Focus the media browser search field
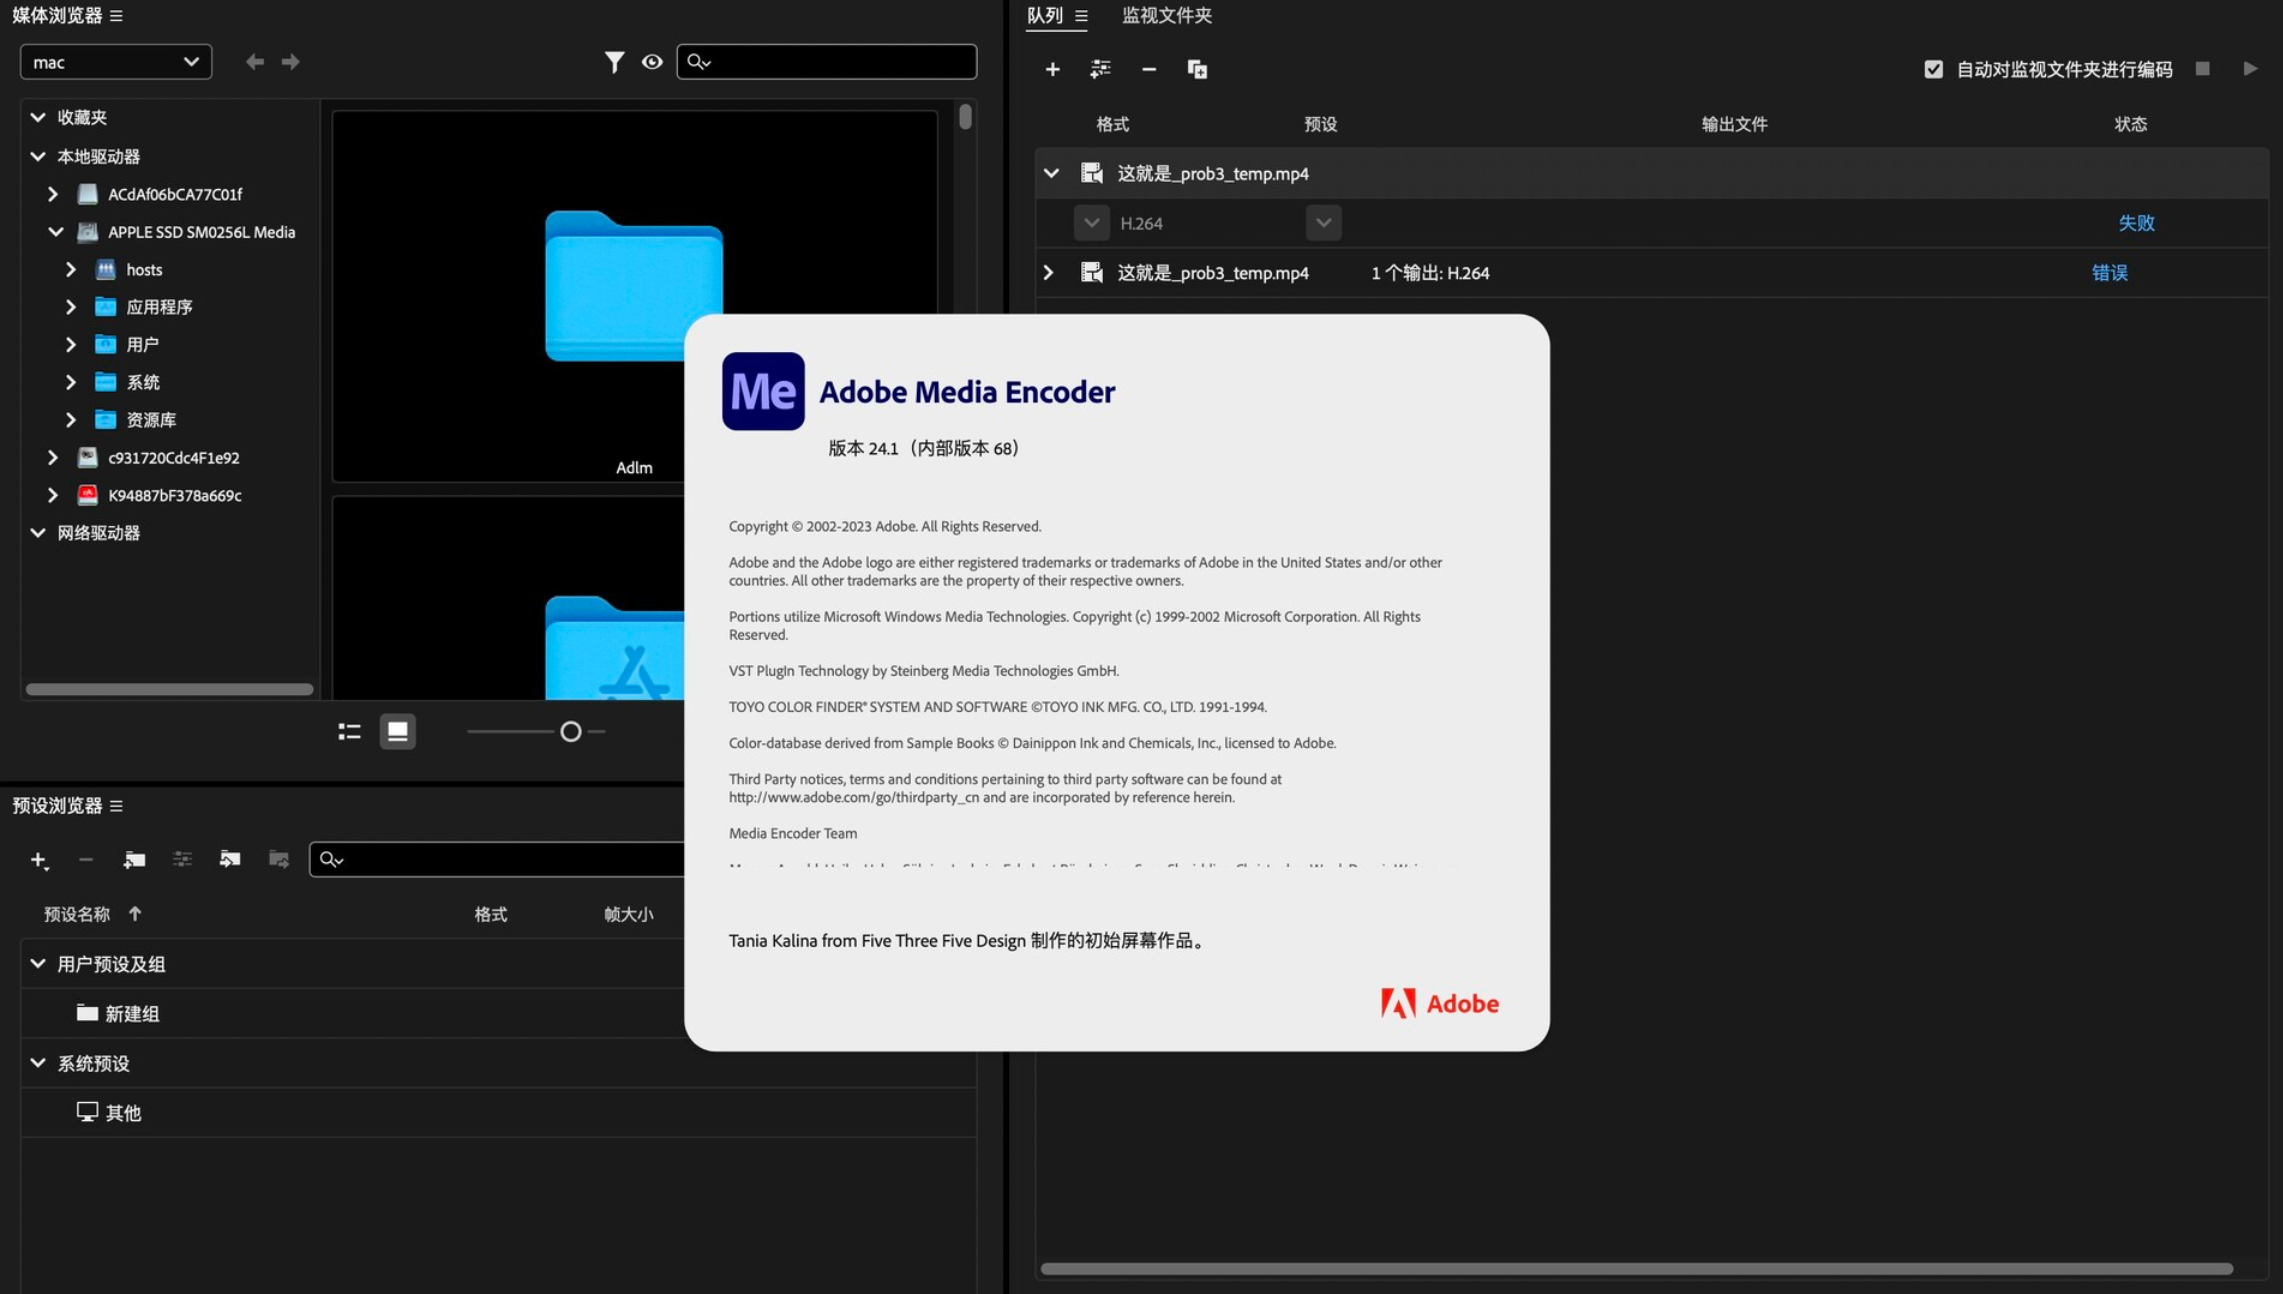The image size is (2283, 1294). [x=826, y=62]
